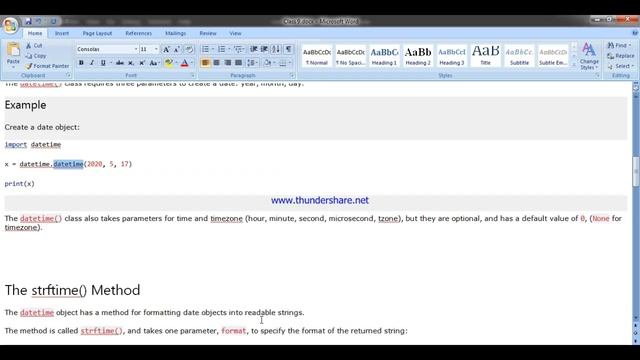Toggle superscript formatting
Screen dimensions: 640x360
(142, 63)
